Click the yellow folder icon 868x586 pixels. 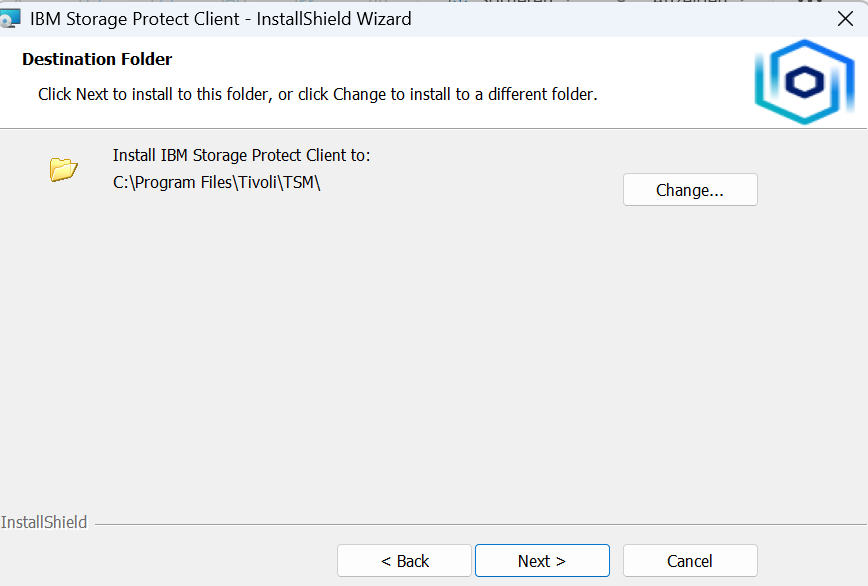[x=63, y=169]
